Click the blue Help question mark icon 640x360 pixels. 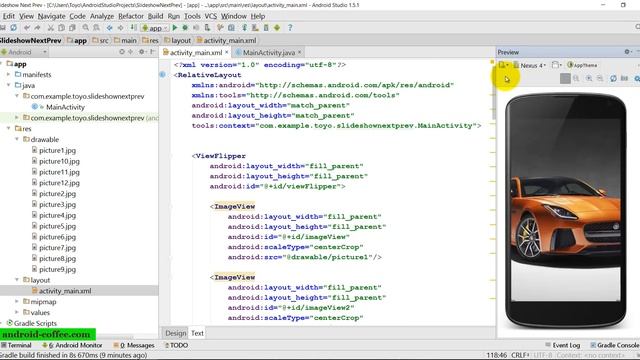pos(290,28)
